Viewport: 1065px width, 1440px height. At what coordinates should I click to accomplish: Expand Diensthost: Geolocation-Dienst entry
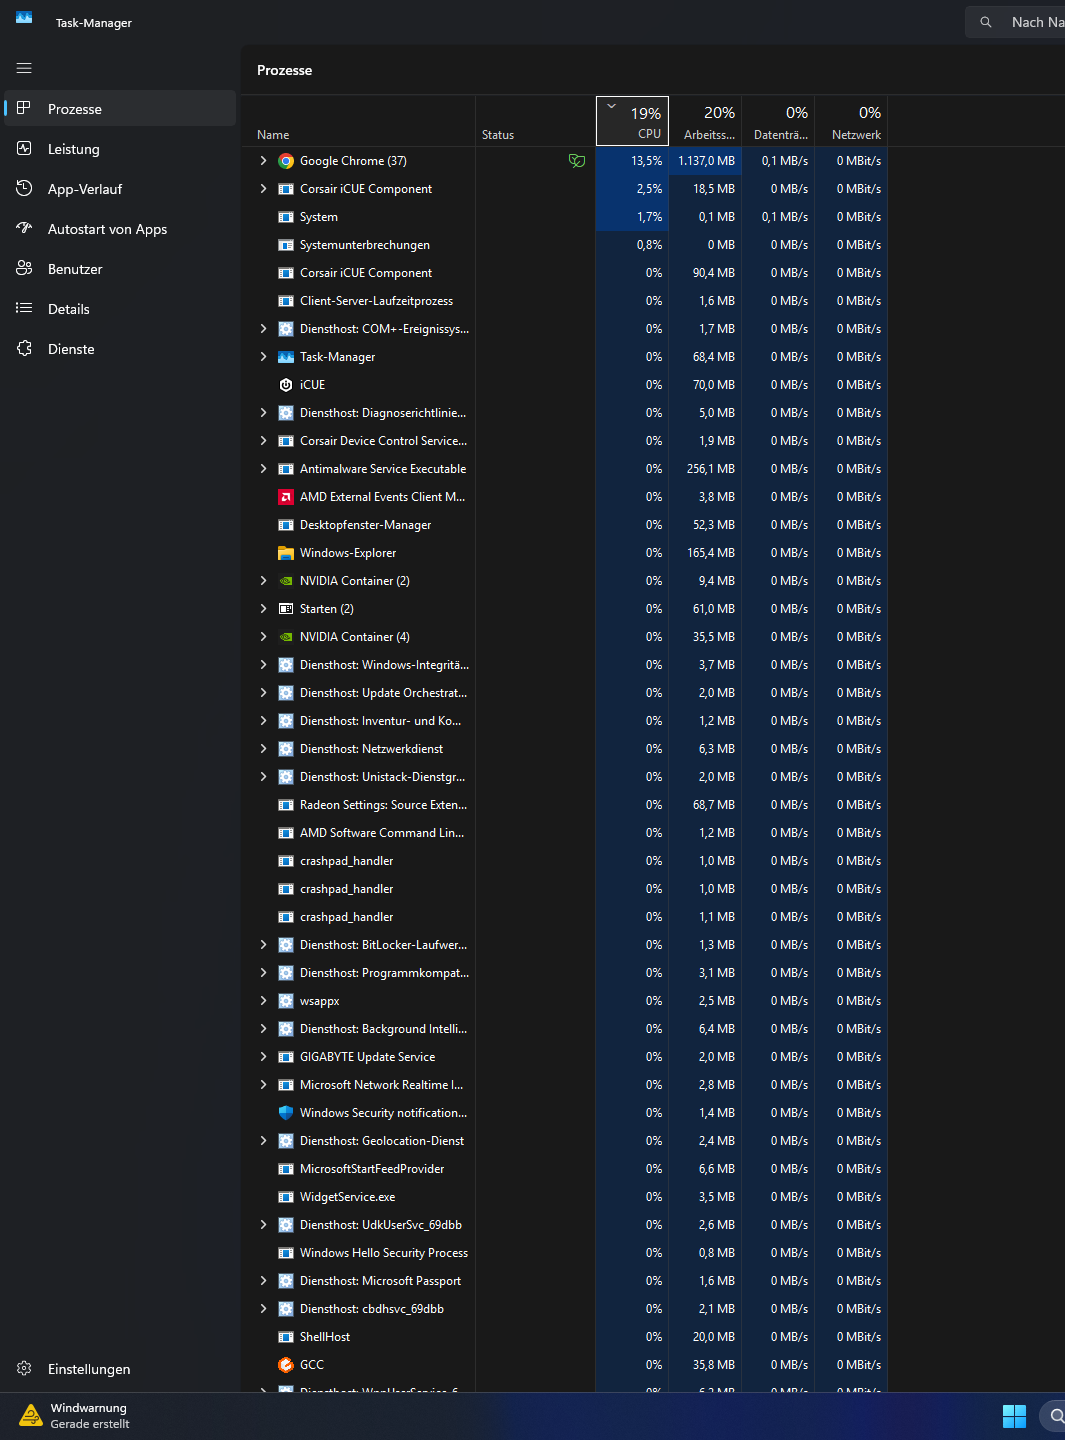tap(263, 1141)
